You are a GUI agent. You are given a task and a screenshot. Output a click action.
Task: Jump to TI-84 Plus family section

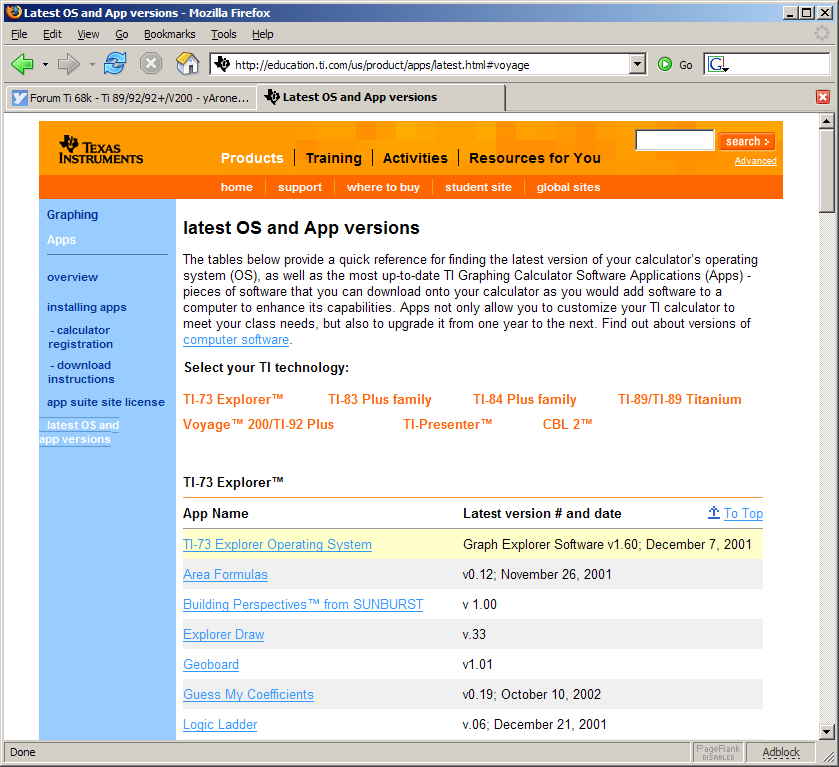(x=524, y=399)
